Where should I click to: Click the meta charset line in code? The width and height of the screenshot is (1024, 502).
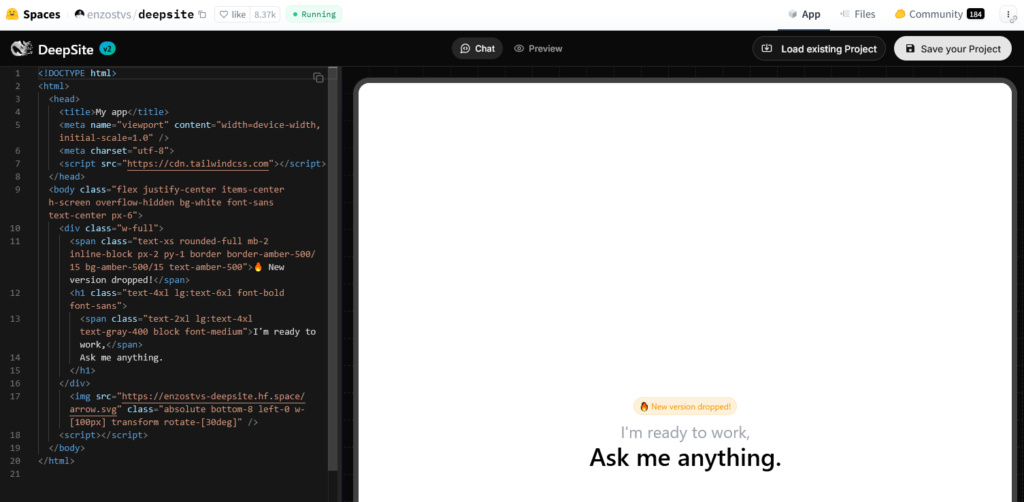pos(116,151)
